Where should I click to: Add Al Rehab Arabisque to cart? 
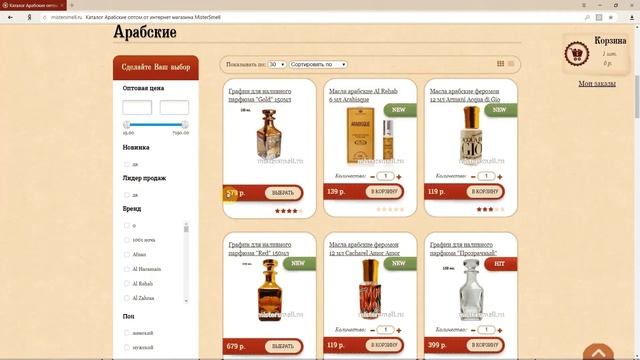pos(384,191)
